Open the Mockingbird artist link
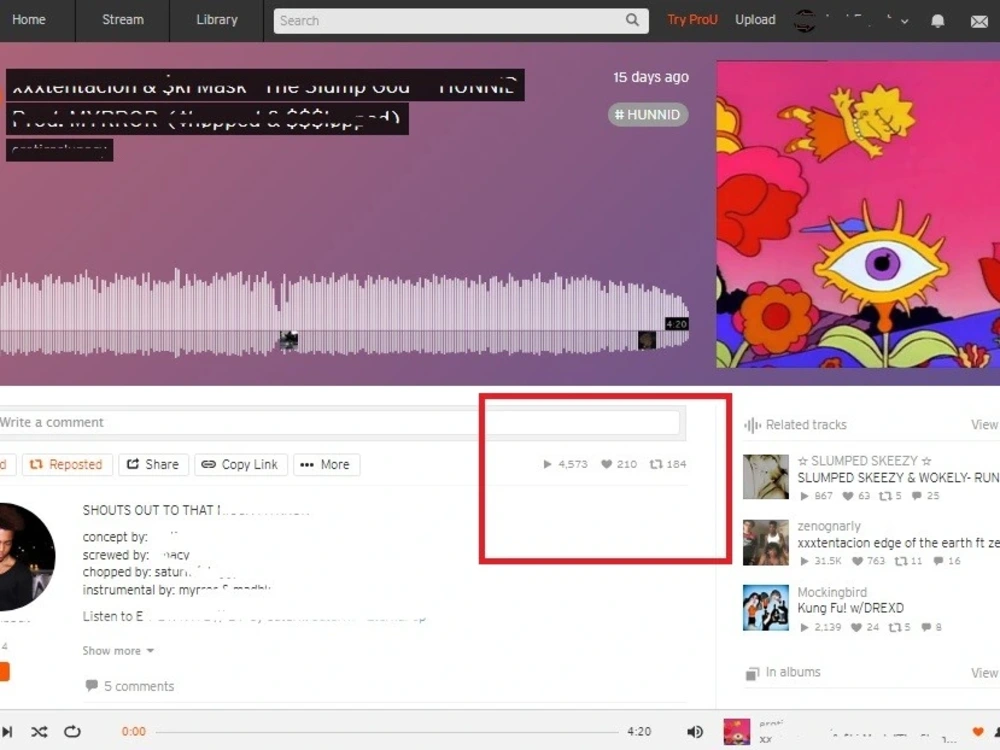Viewport: 1000px width, 750px height. [x=832, y=592]
